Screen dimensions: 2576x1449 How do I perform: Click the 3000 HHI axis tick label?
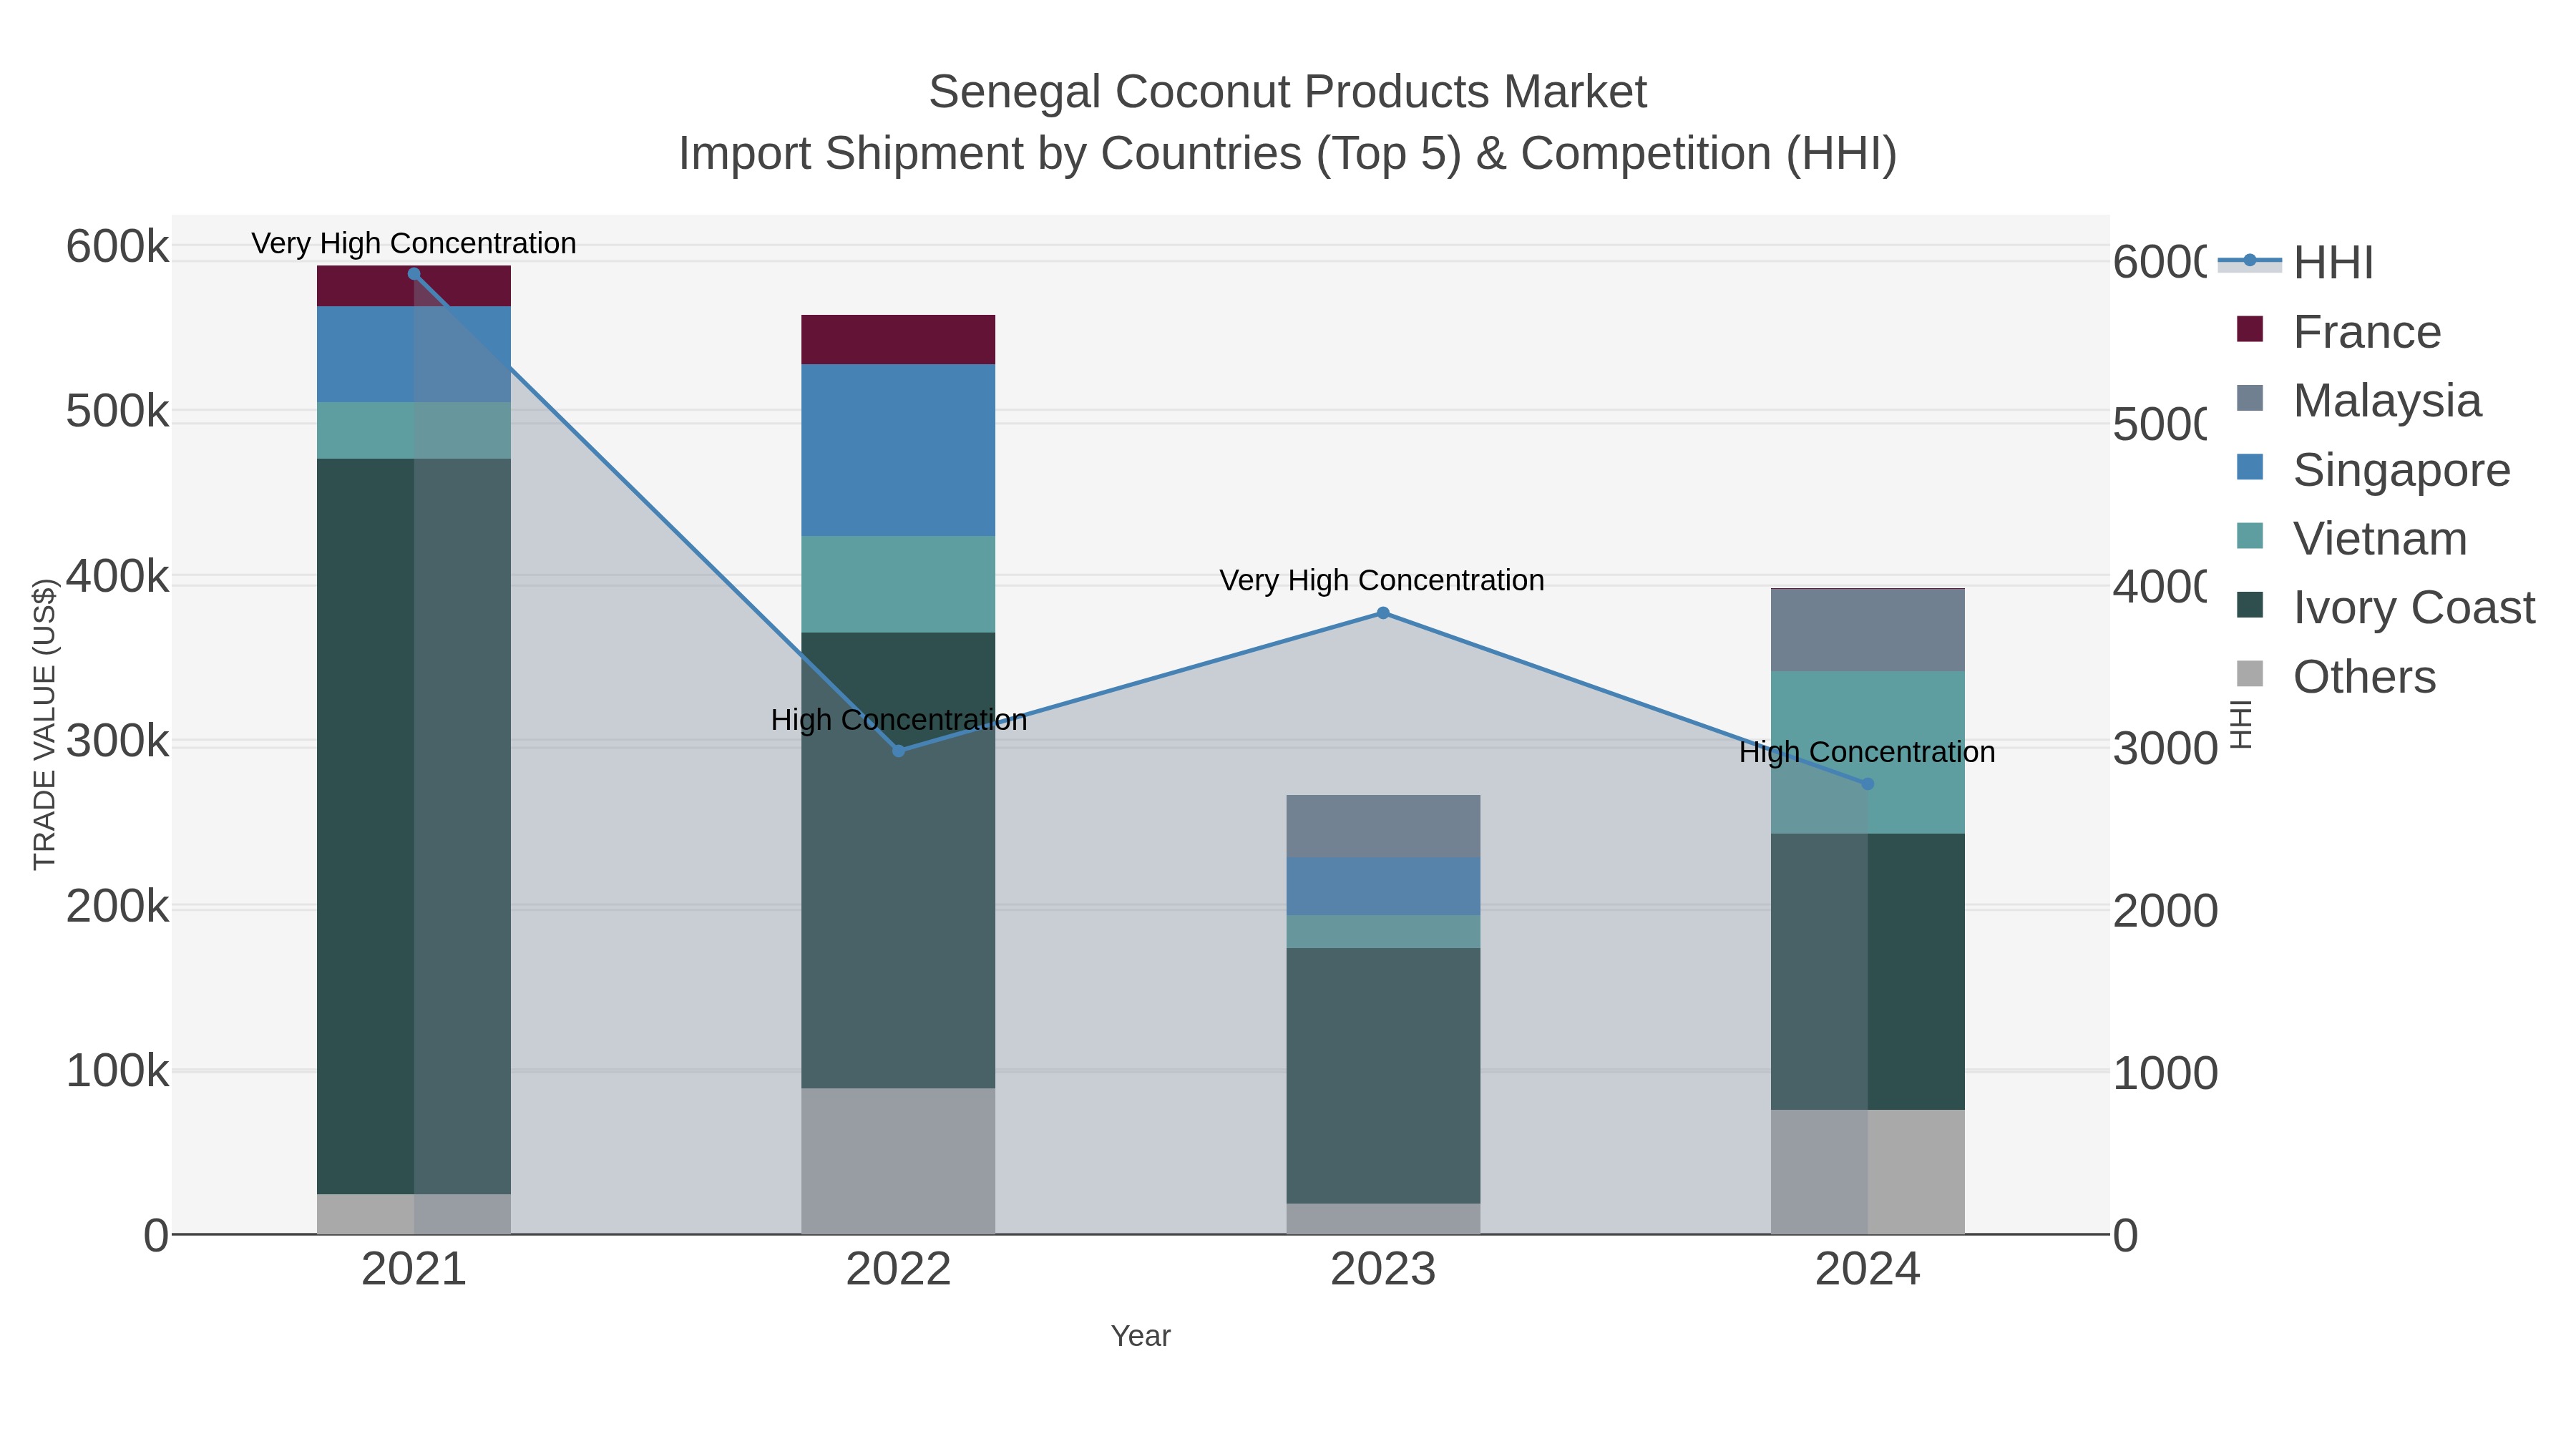2165,749
